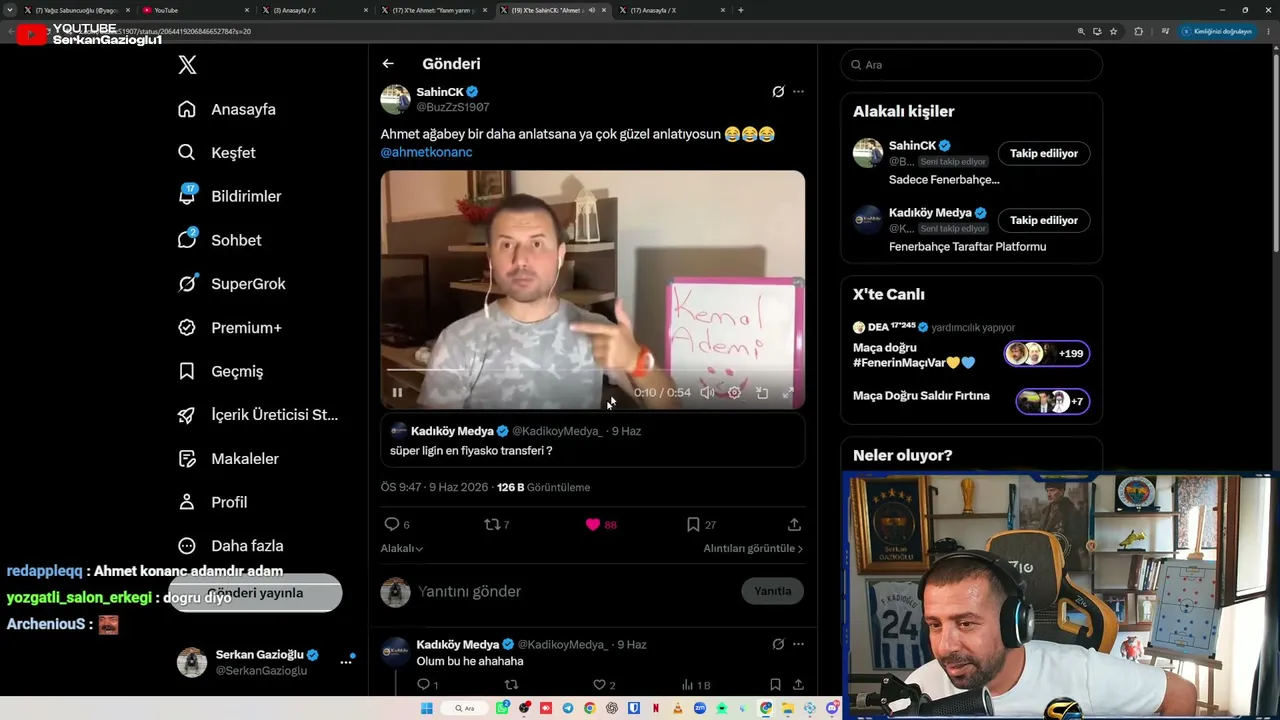This screenshot has width=1280, height=720.
Task: Open the more options menu on Kadıköy Medya's reply
Action: (798, 645)
